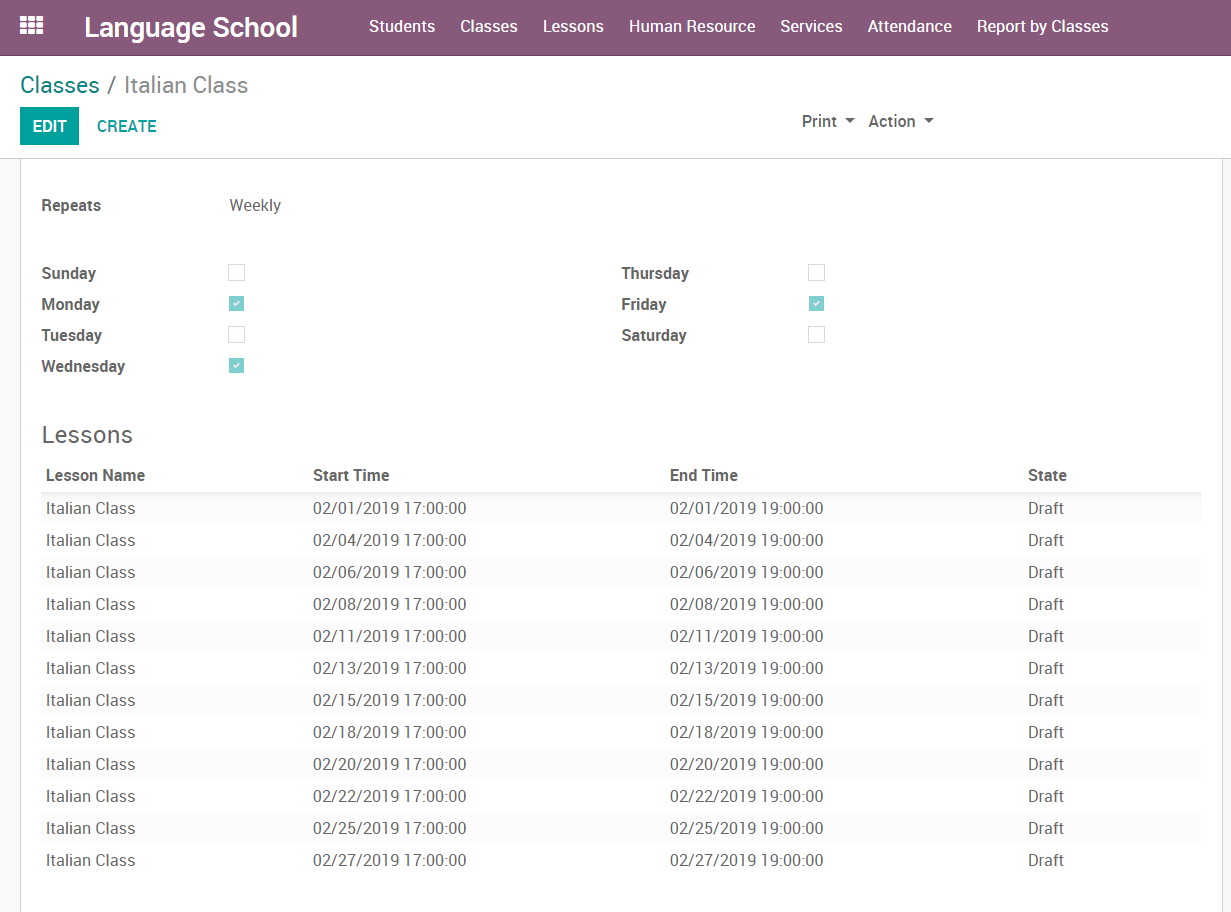The height and width of the screenshot is (912, 1231).
Task: Click the Edit button
Action: [49, 126]
